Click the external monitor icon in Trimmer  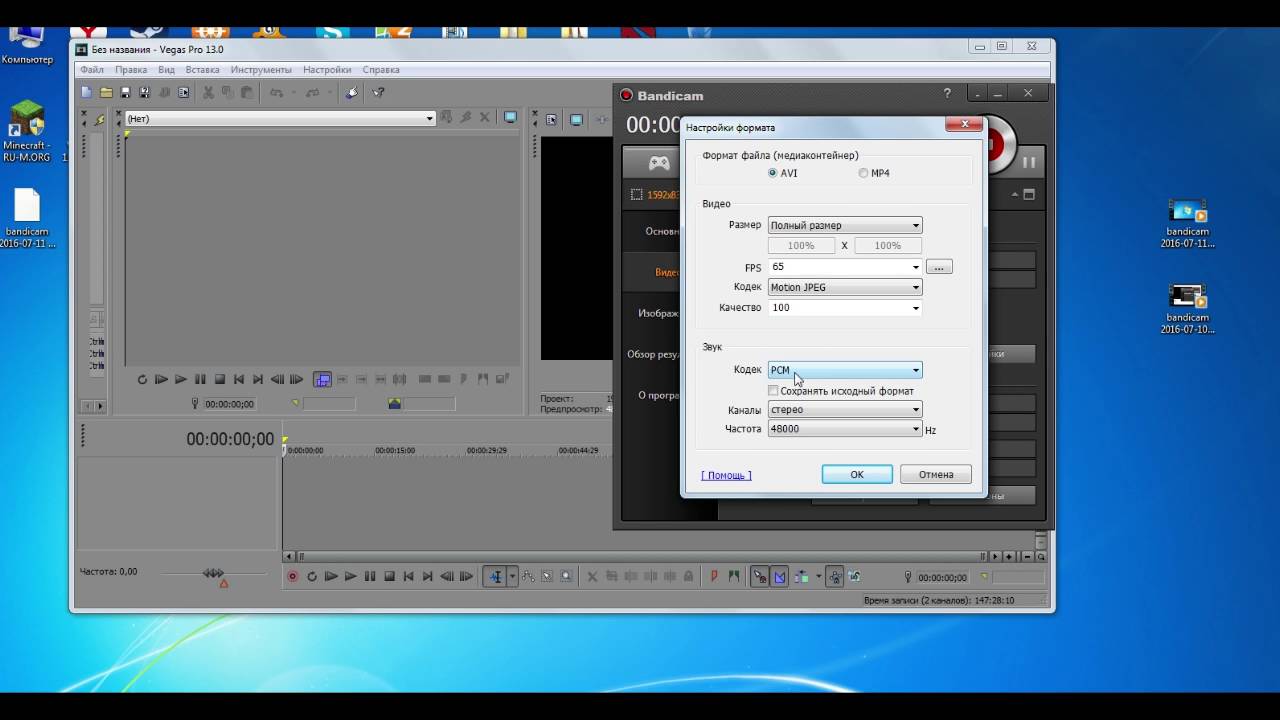(510, 117)
